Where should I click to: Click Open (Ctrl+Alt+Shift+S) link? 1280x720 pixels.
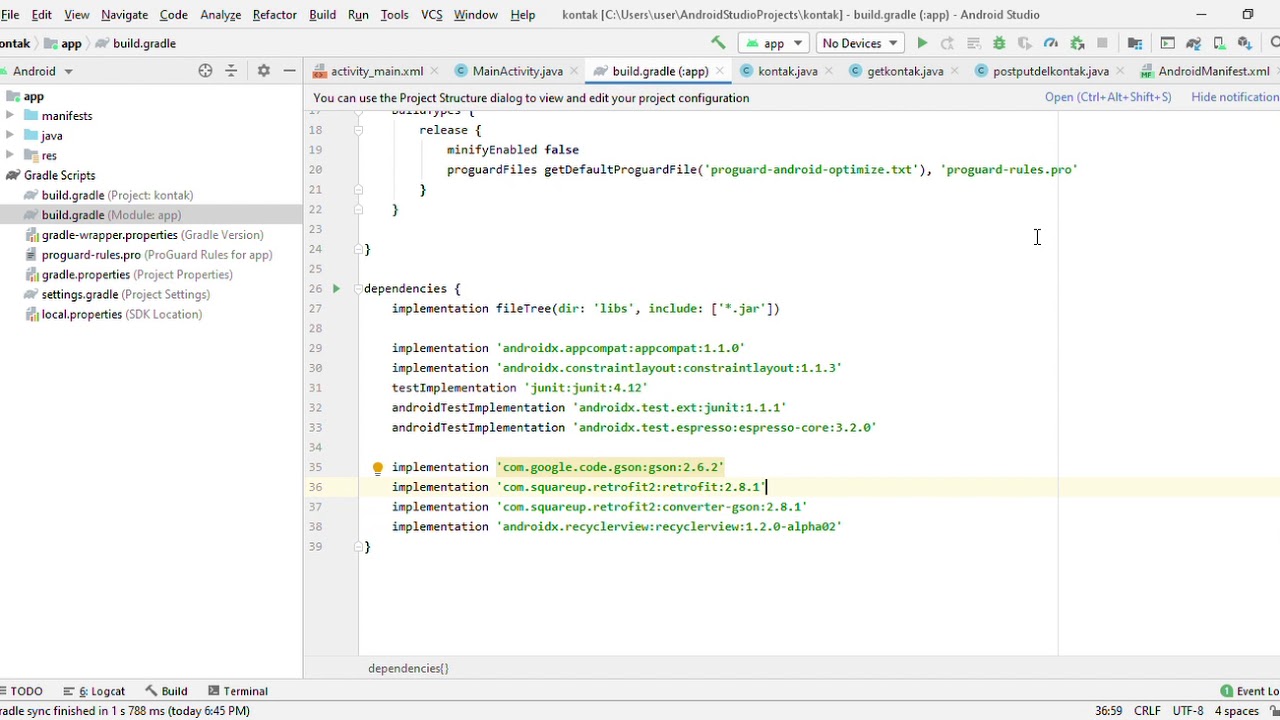(1108, 97)
